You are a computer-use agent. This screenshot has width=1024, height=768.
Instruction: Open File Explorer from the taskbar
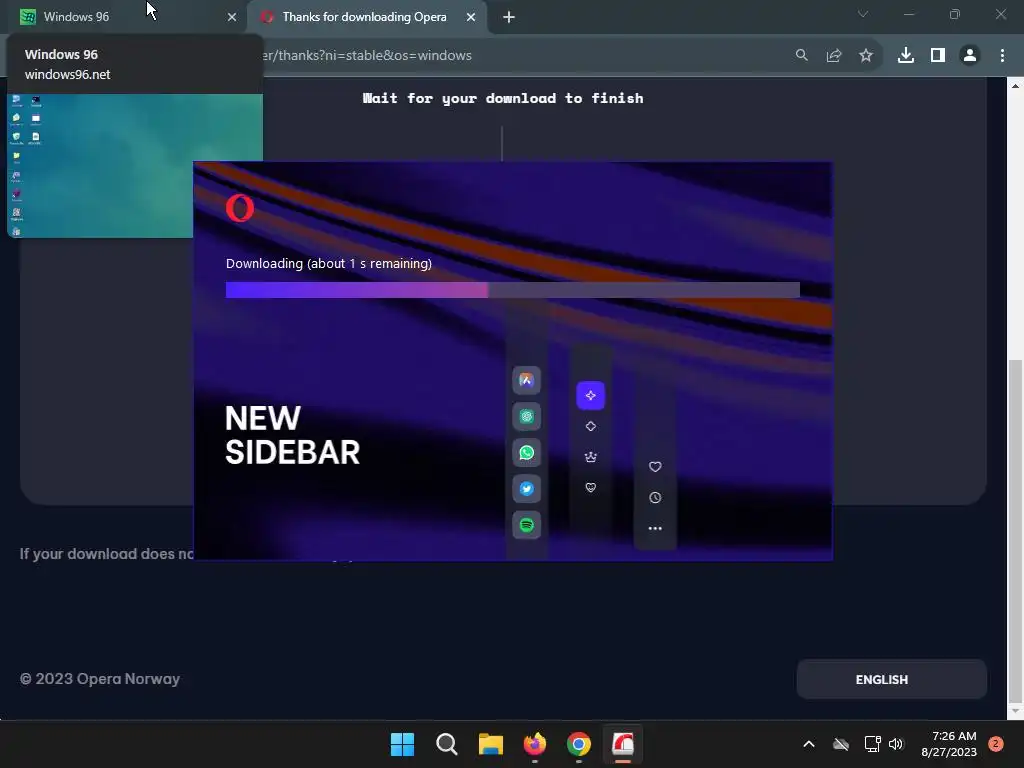[490, 744]
